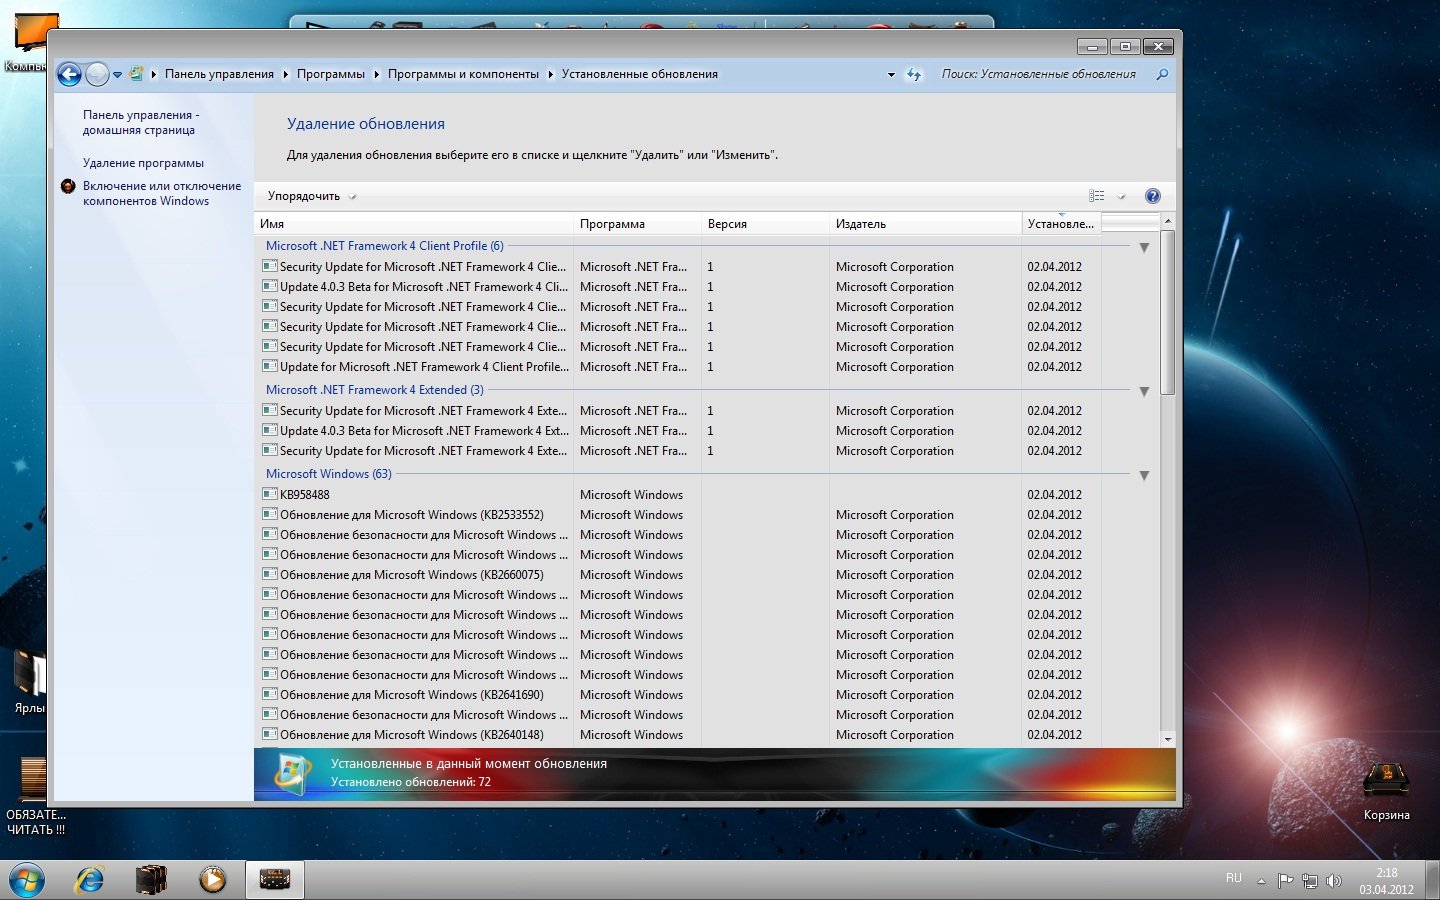Open the media player icon on taskbar
The image size is (1440, 900).
click(212, 880)
